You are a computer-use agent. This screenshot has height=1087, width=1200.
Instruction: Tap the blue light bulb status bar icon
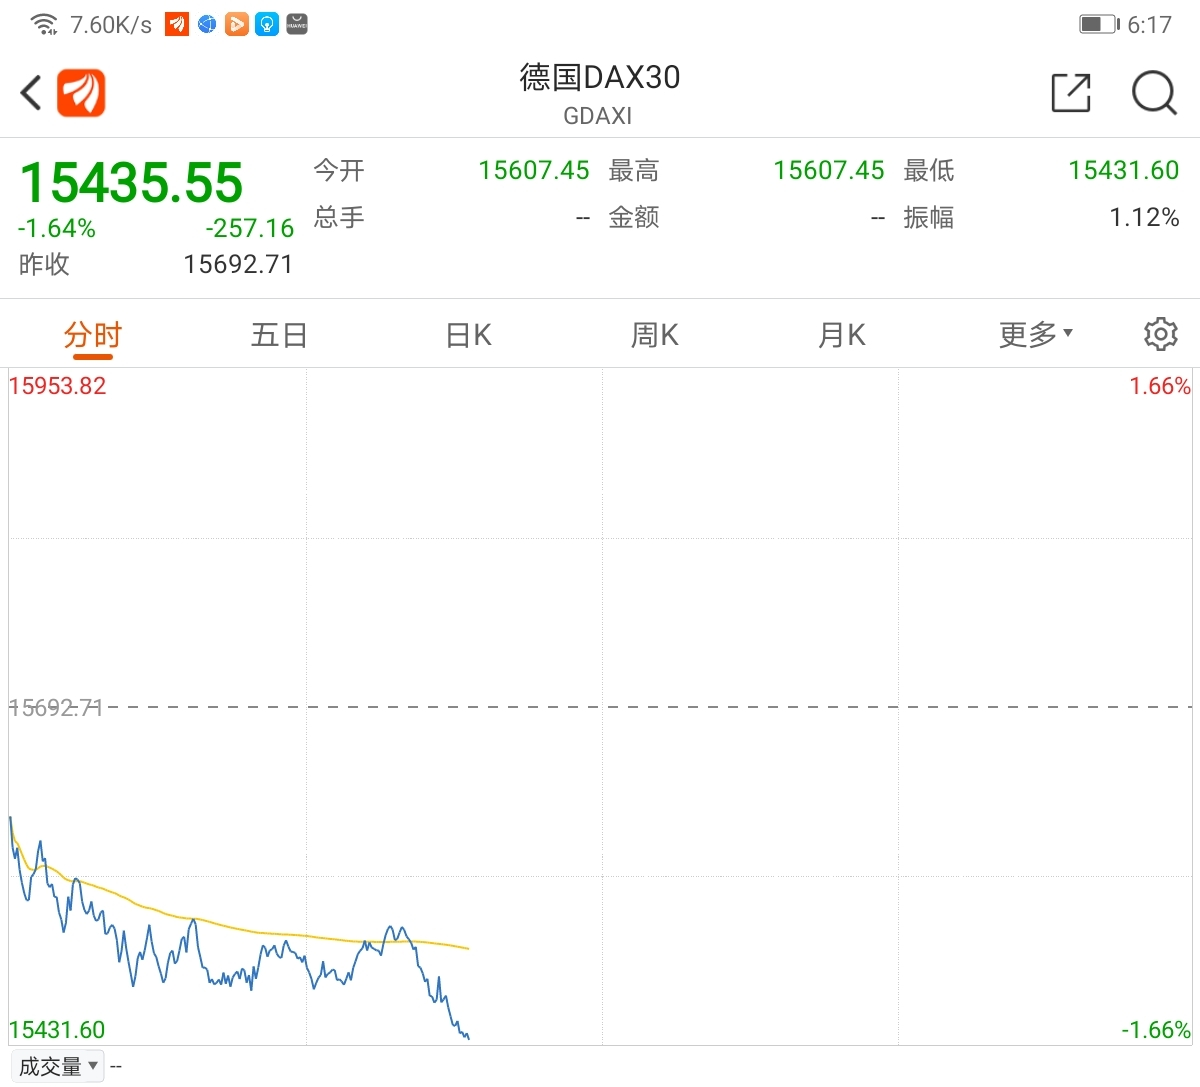(267, 24)
